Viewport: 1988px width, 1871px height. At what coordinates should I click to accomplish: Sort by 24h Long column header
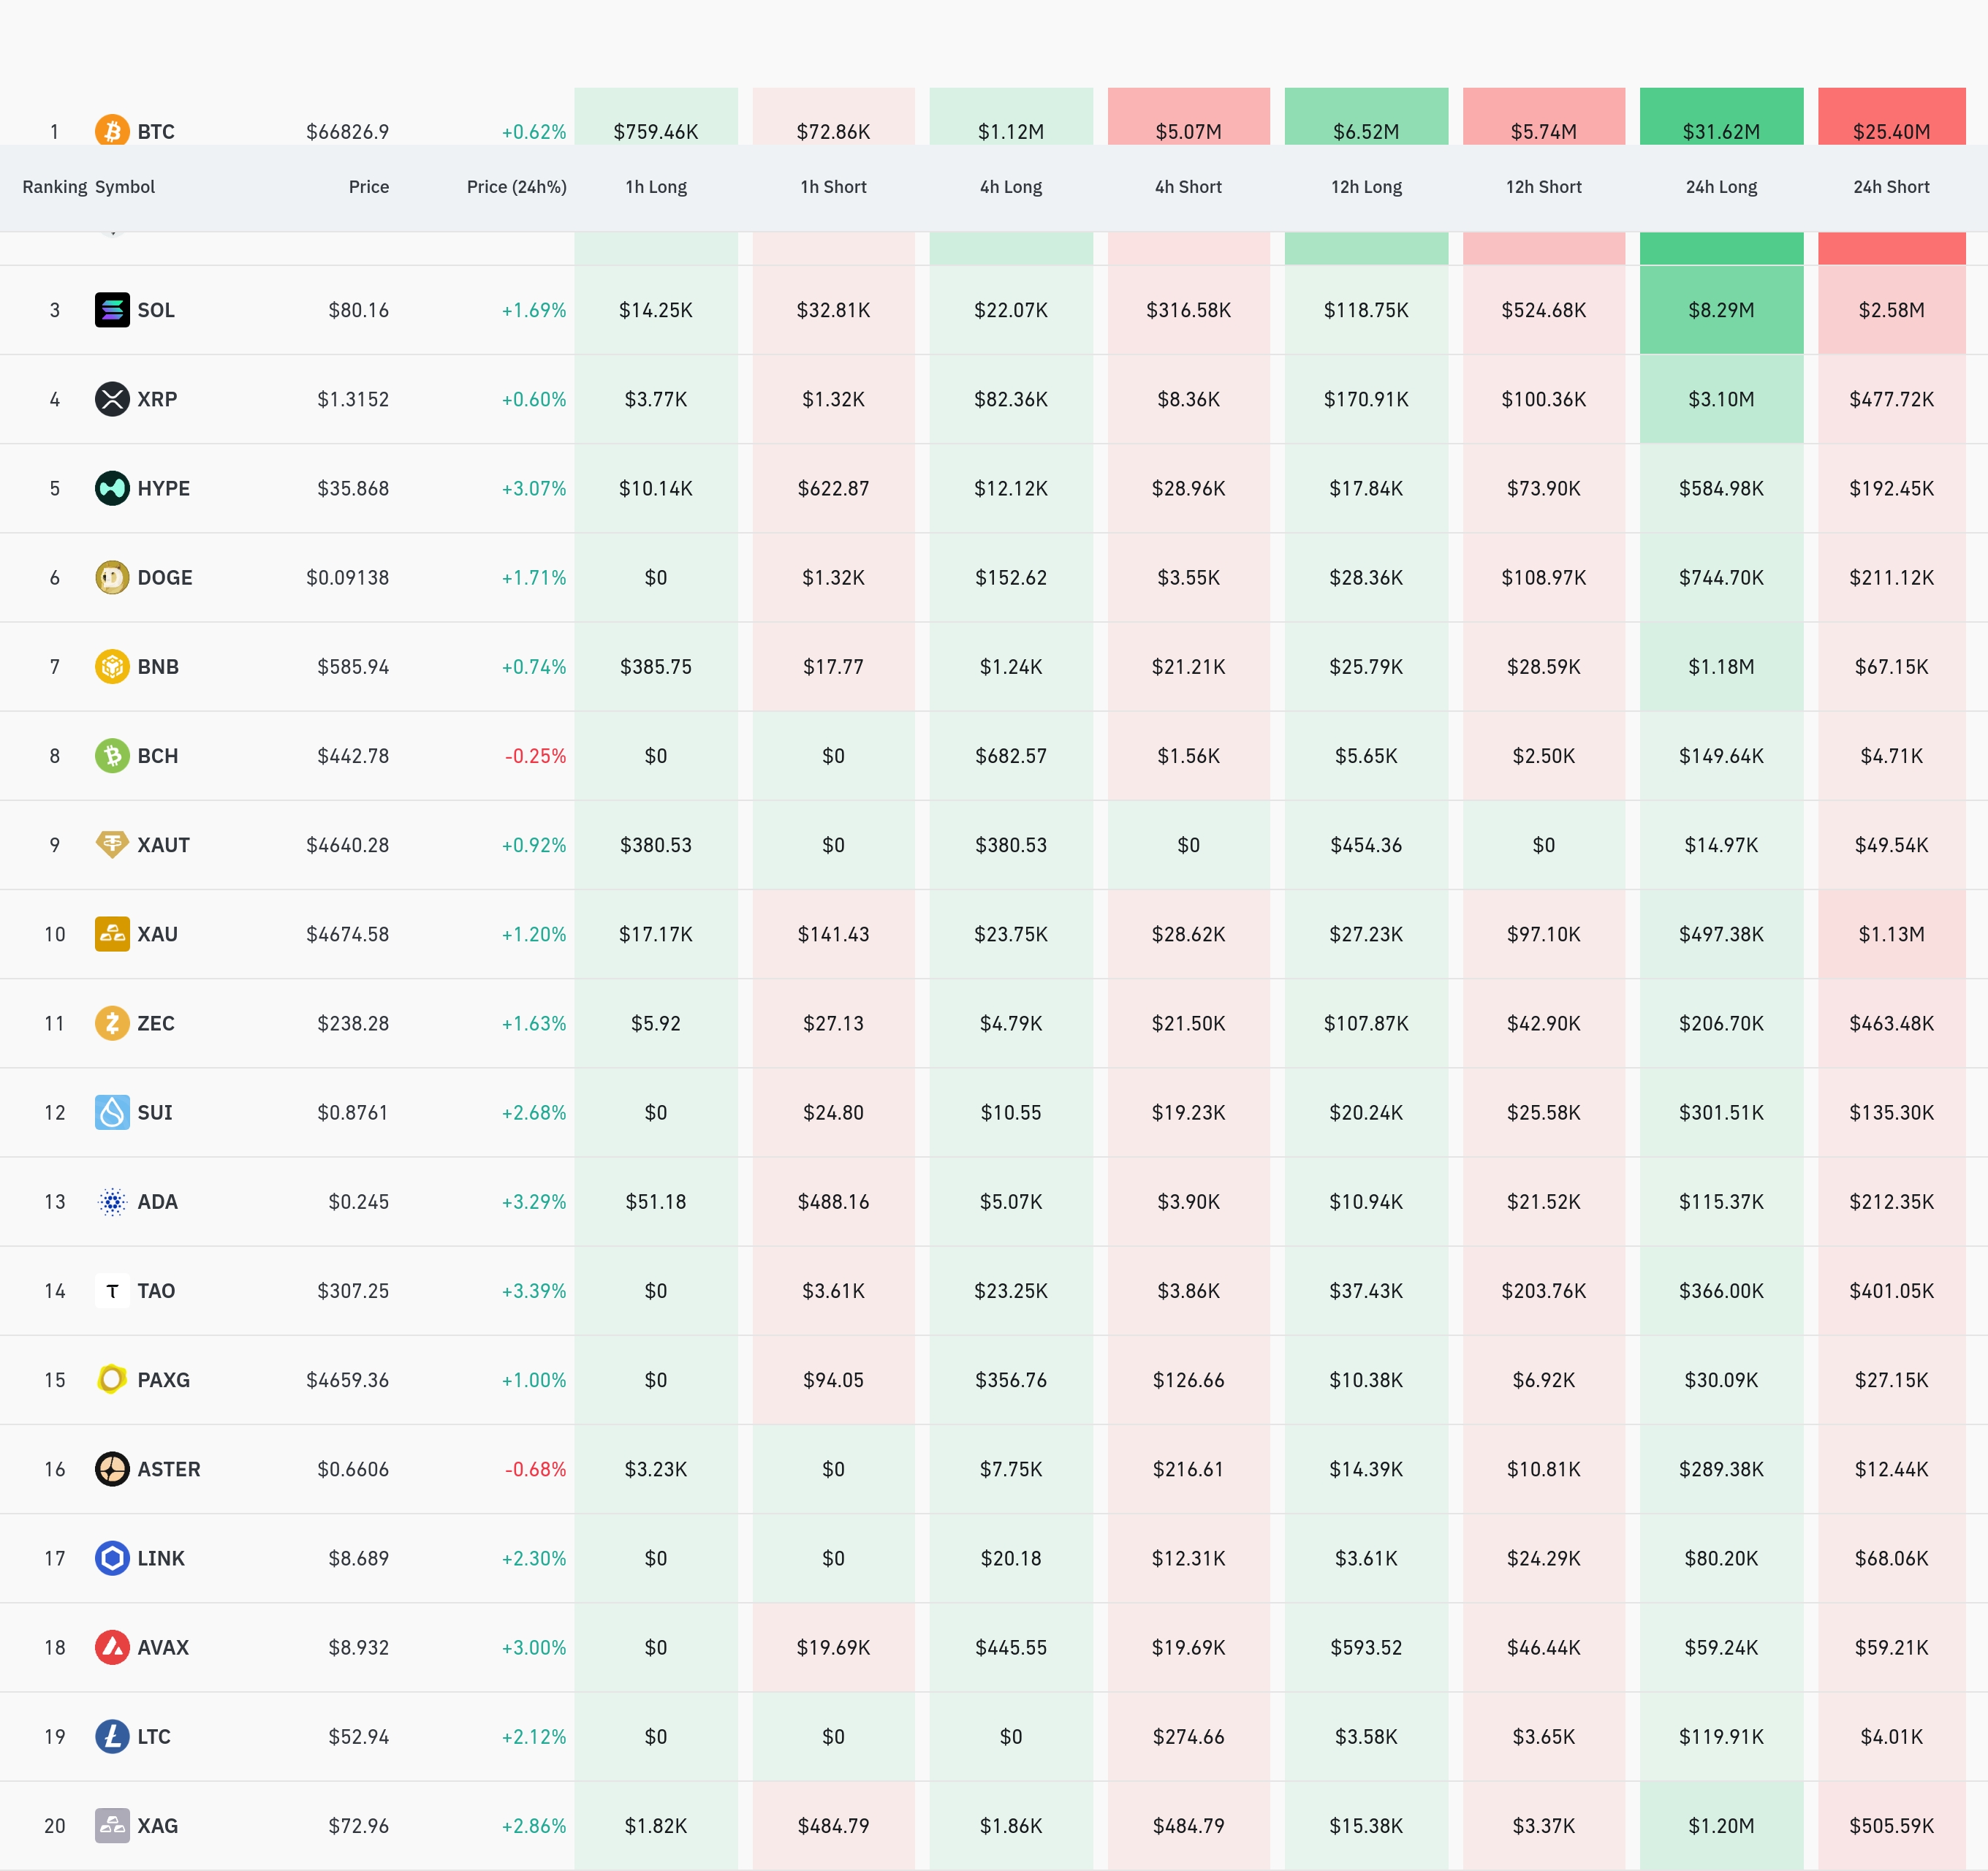(1720, 187)
